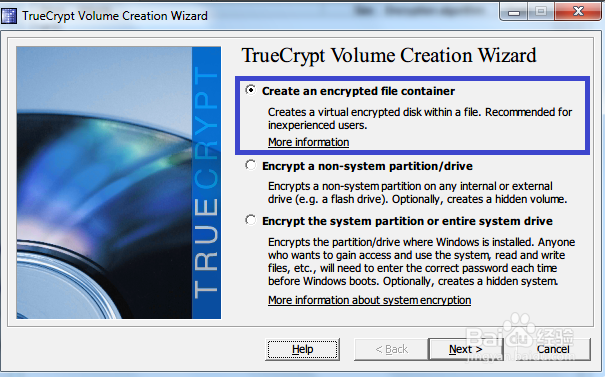Click the TrueCrypt title bar icon
Image resolution: width=605 pixels, height=377 pixels.
tap(9, 16)
